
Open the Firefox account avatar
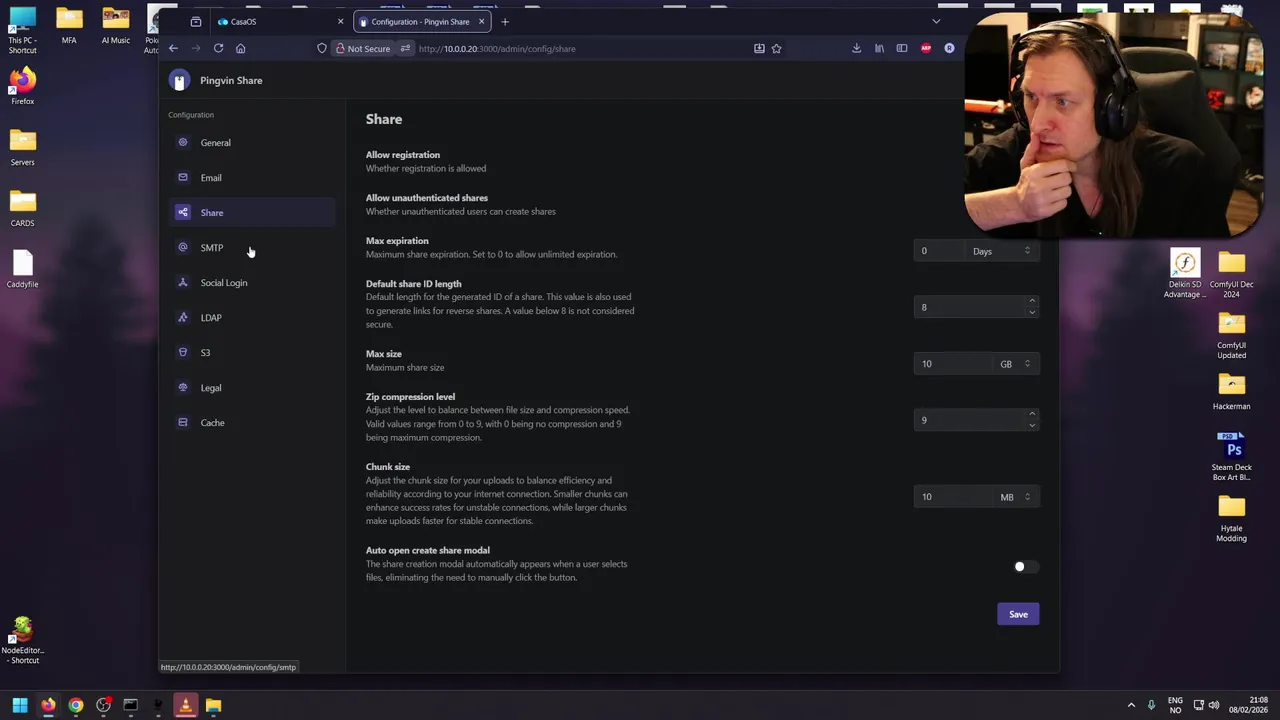[949, 48]
